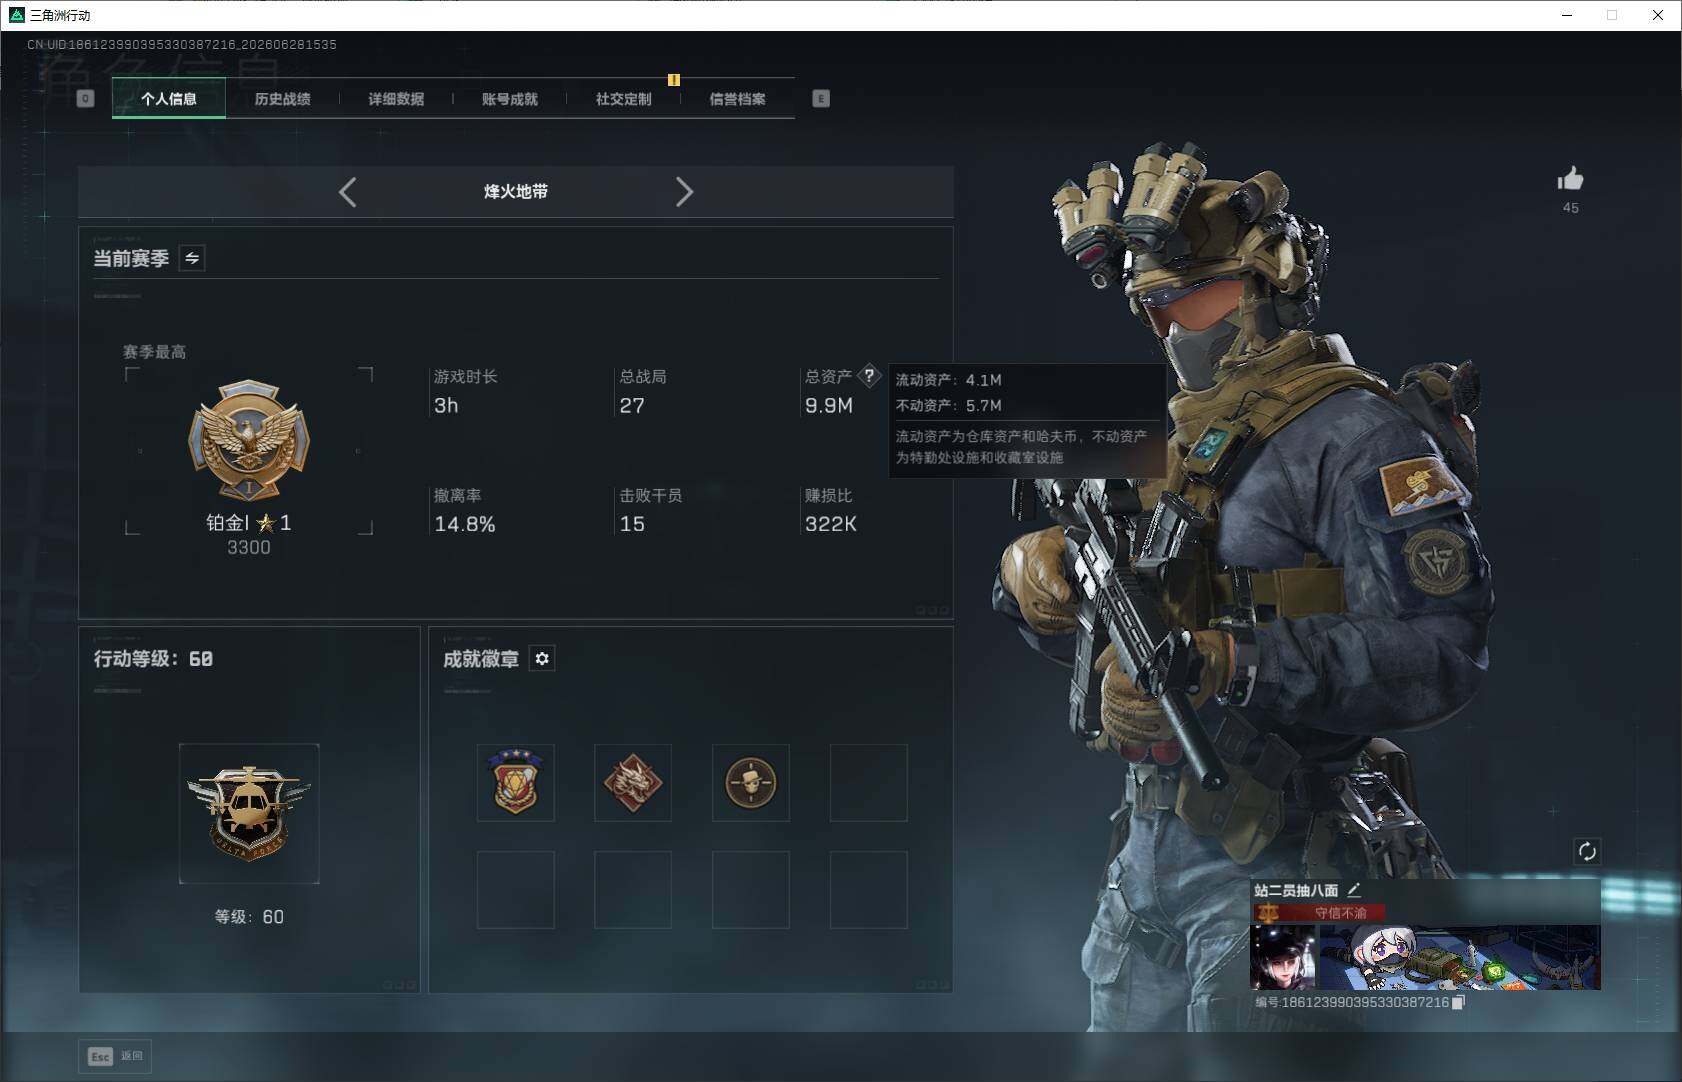Click the character refresh rotate icon

(1587, 851)
